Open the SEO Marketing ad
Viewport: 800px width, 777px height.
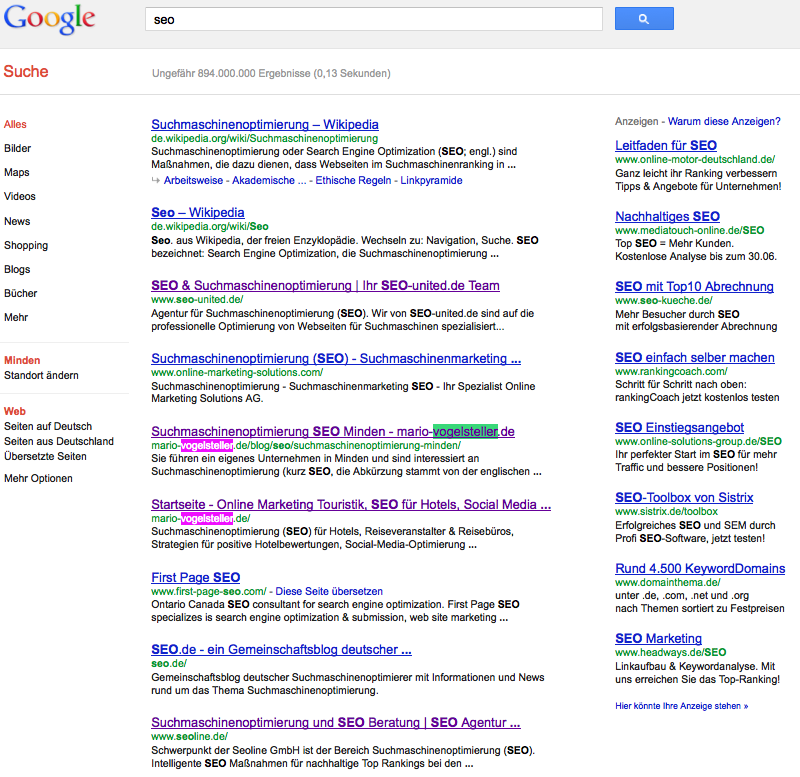point(659,638)
